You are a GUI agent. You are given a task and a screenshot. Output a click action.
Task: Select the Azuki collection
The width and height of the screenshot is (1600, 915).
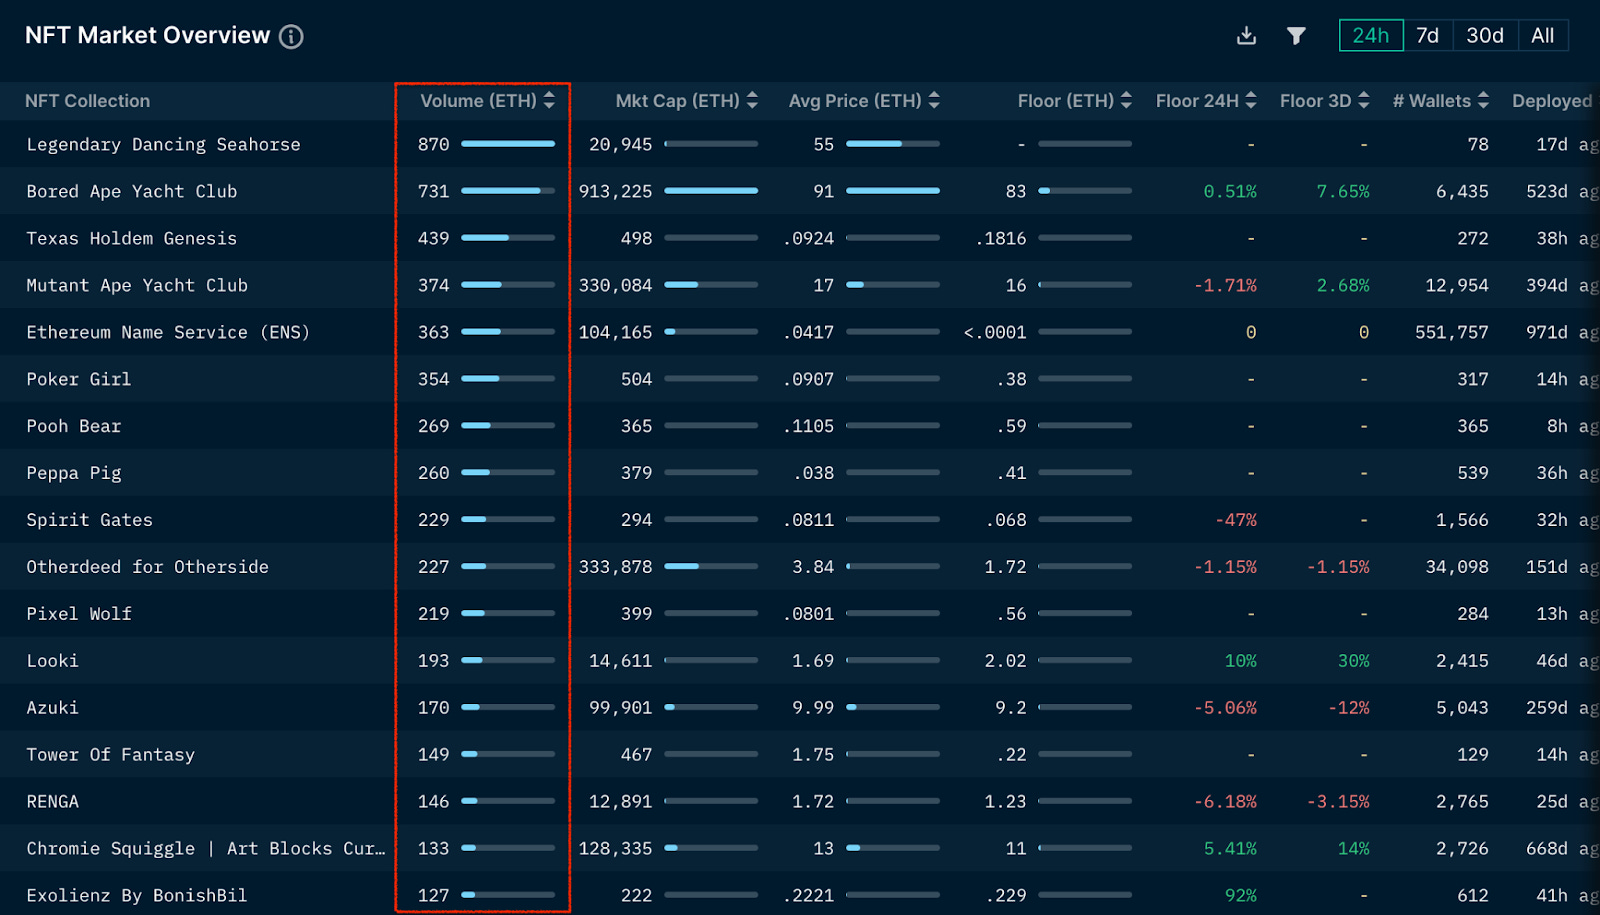coord(53,708)
